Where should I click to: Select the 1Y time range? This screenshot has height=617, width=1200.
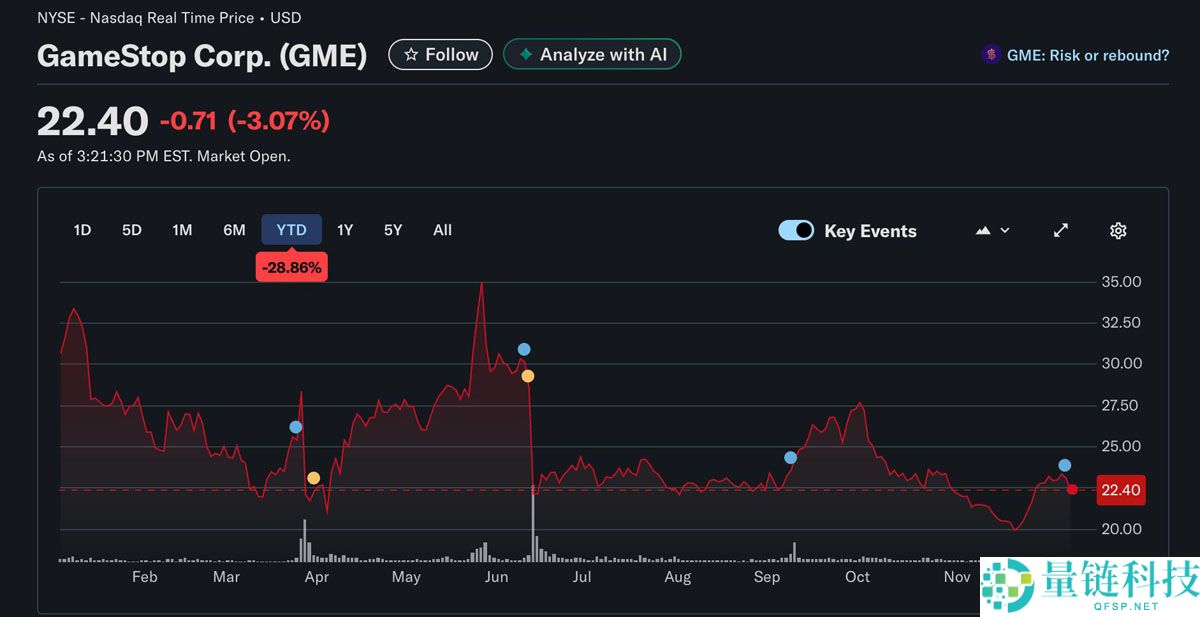(x=344, y=229)
